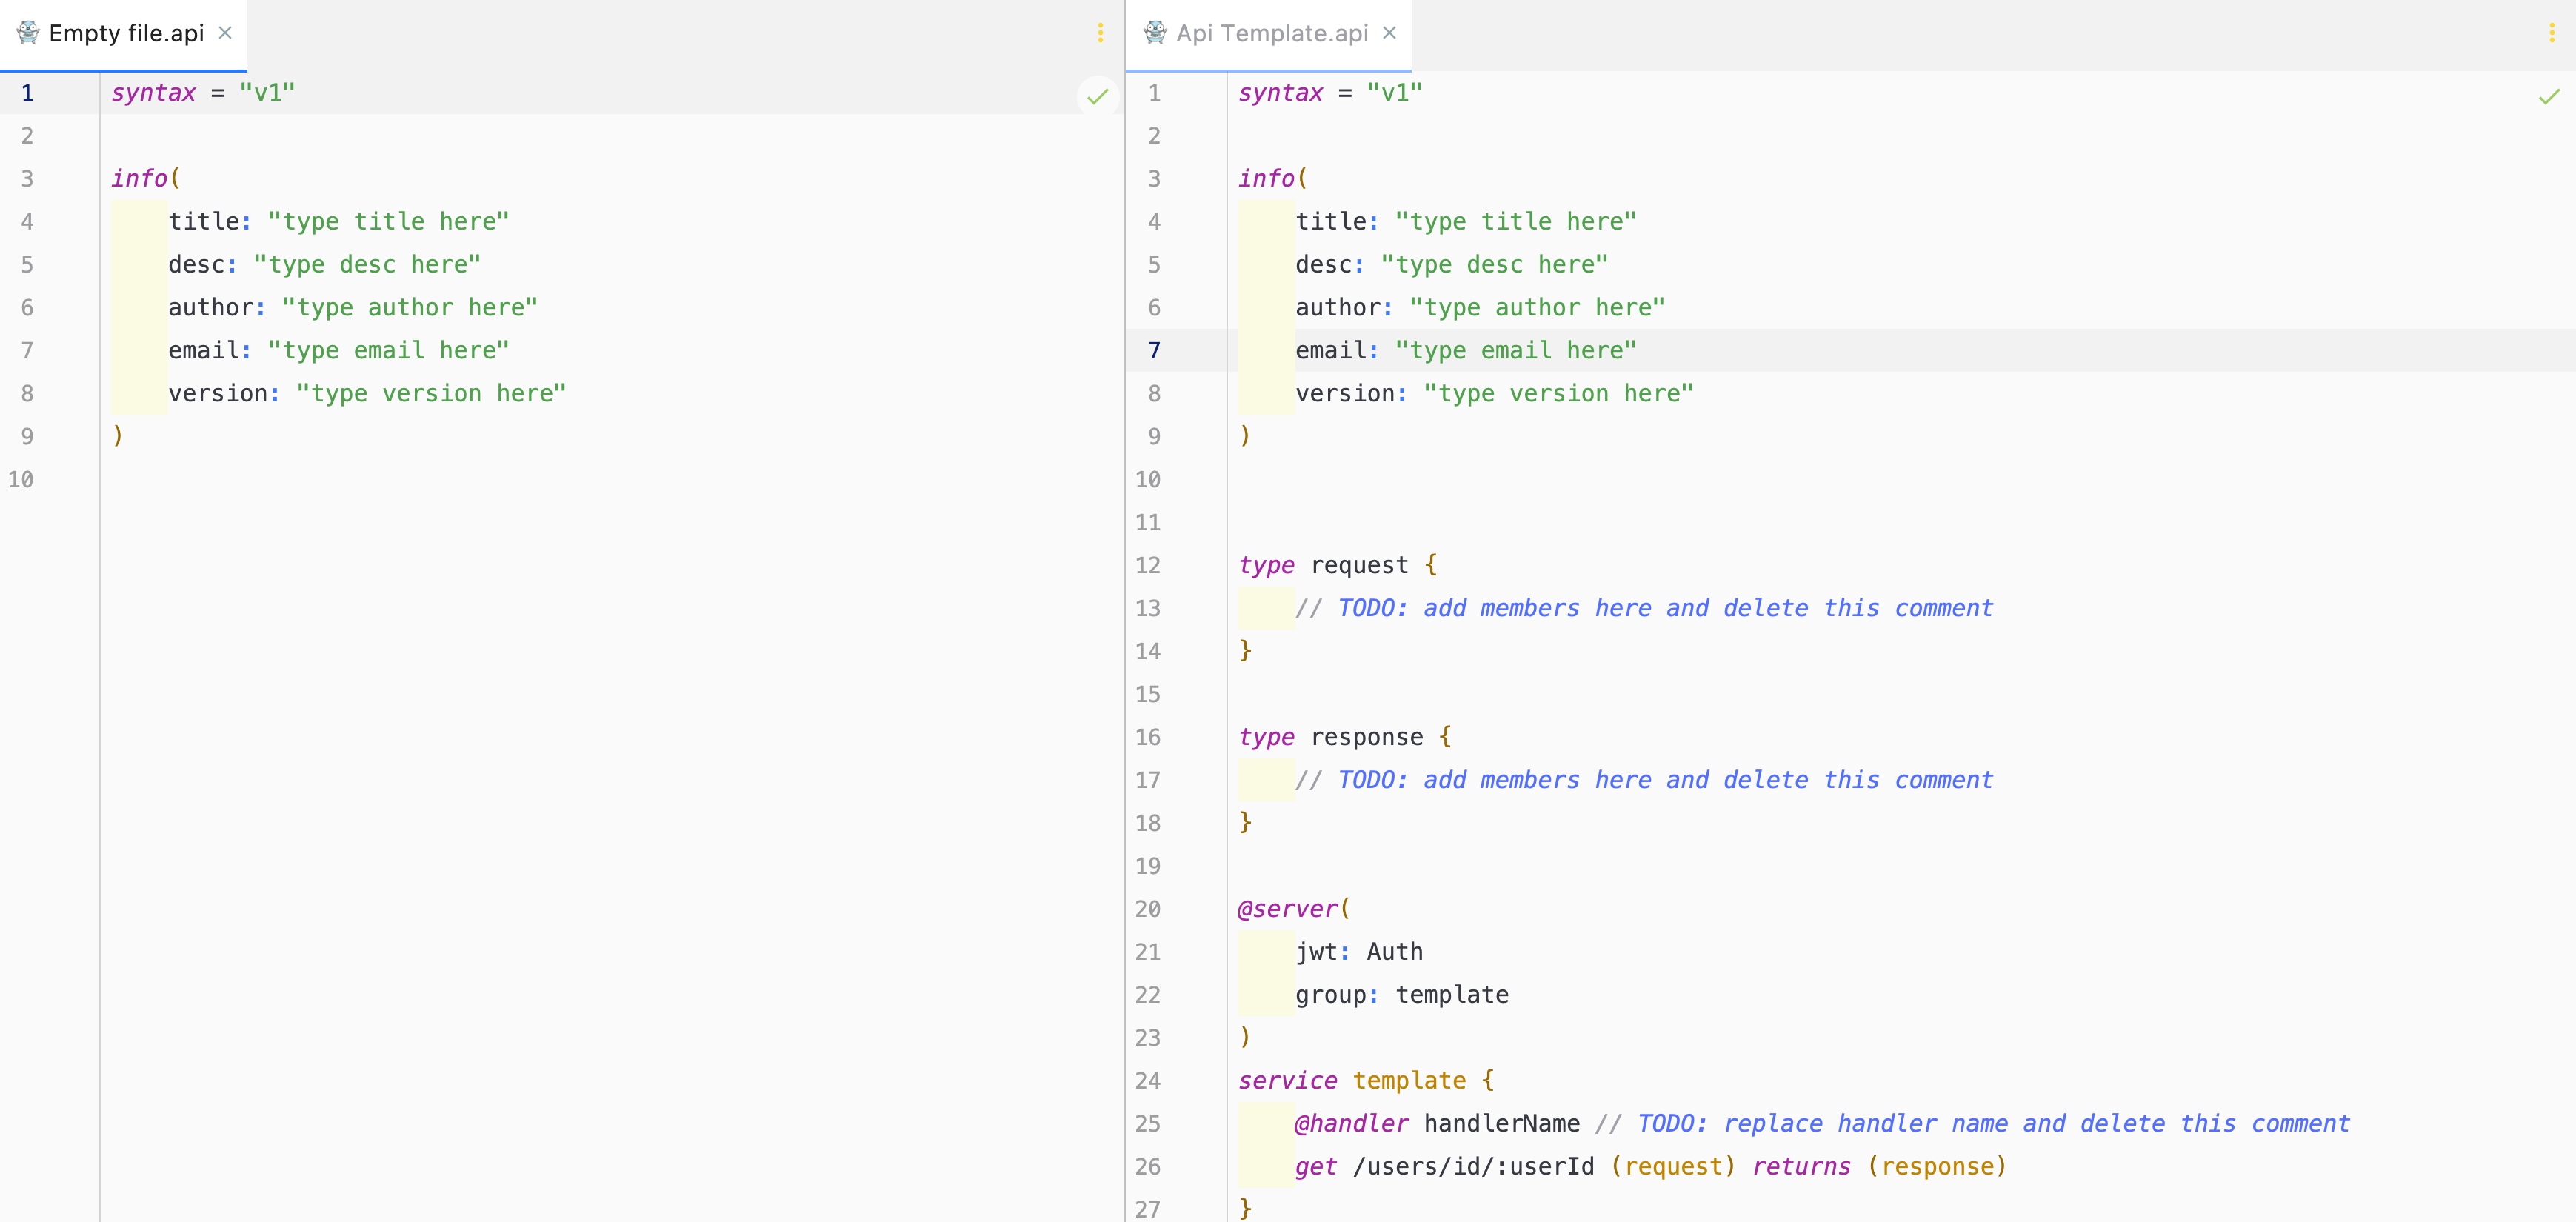The image size is (2576, 1222).
Task: Close the Api Template.api tab
Action: click(1389, 33)
